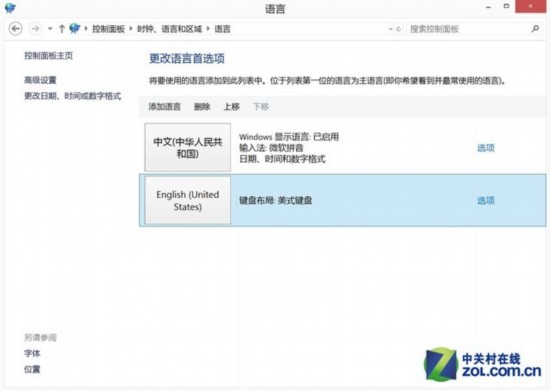Screen dimensions: 550x391
Task: Select the English (United States) language tile
Action: pos(188,200)
